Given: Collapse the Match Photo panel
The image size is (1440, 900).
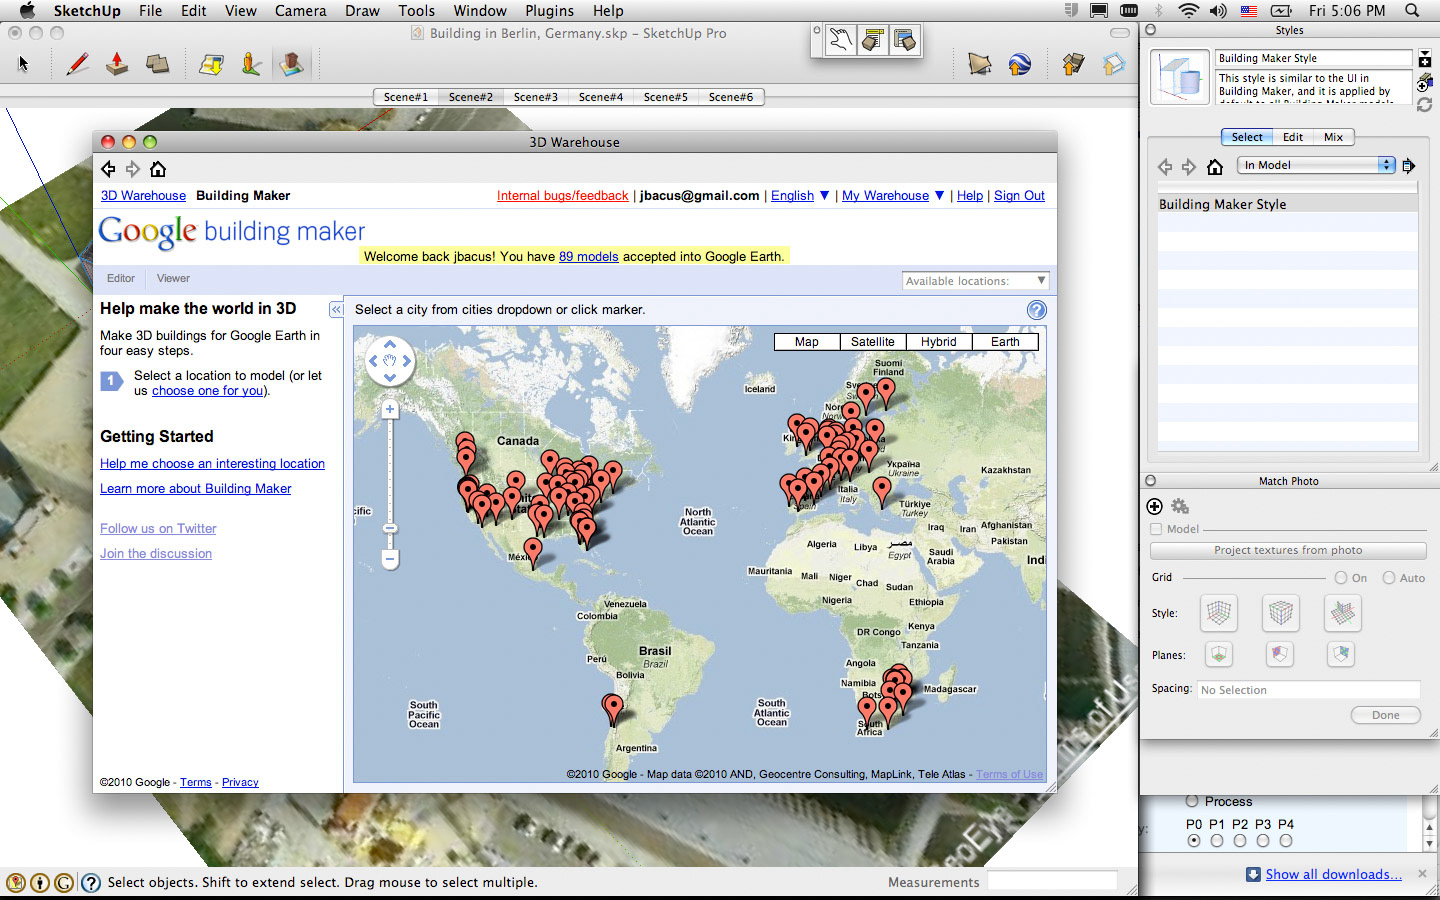Looking at the screenshot, I should coord(1150,481).
